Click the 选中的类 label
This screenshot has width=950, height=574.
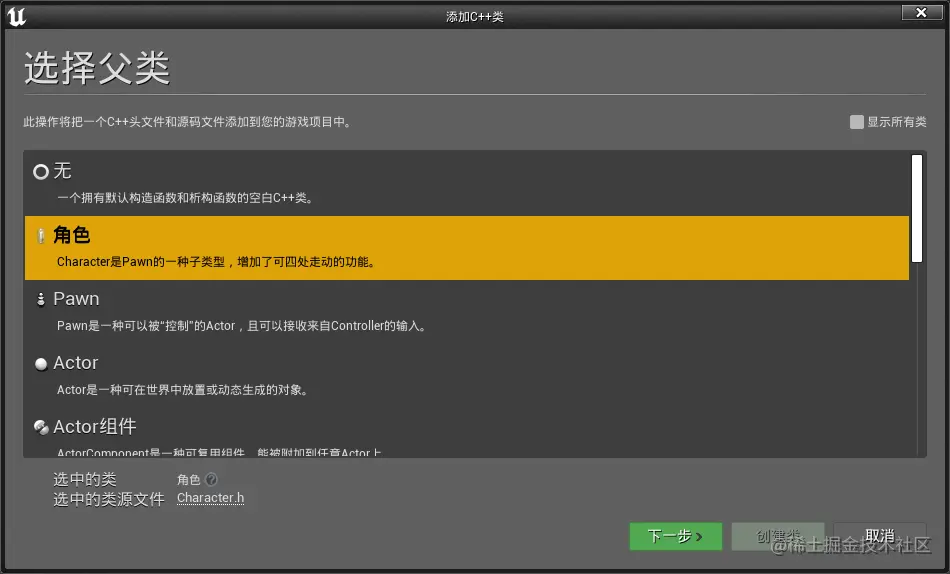click(84, 479)
